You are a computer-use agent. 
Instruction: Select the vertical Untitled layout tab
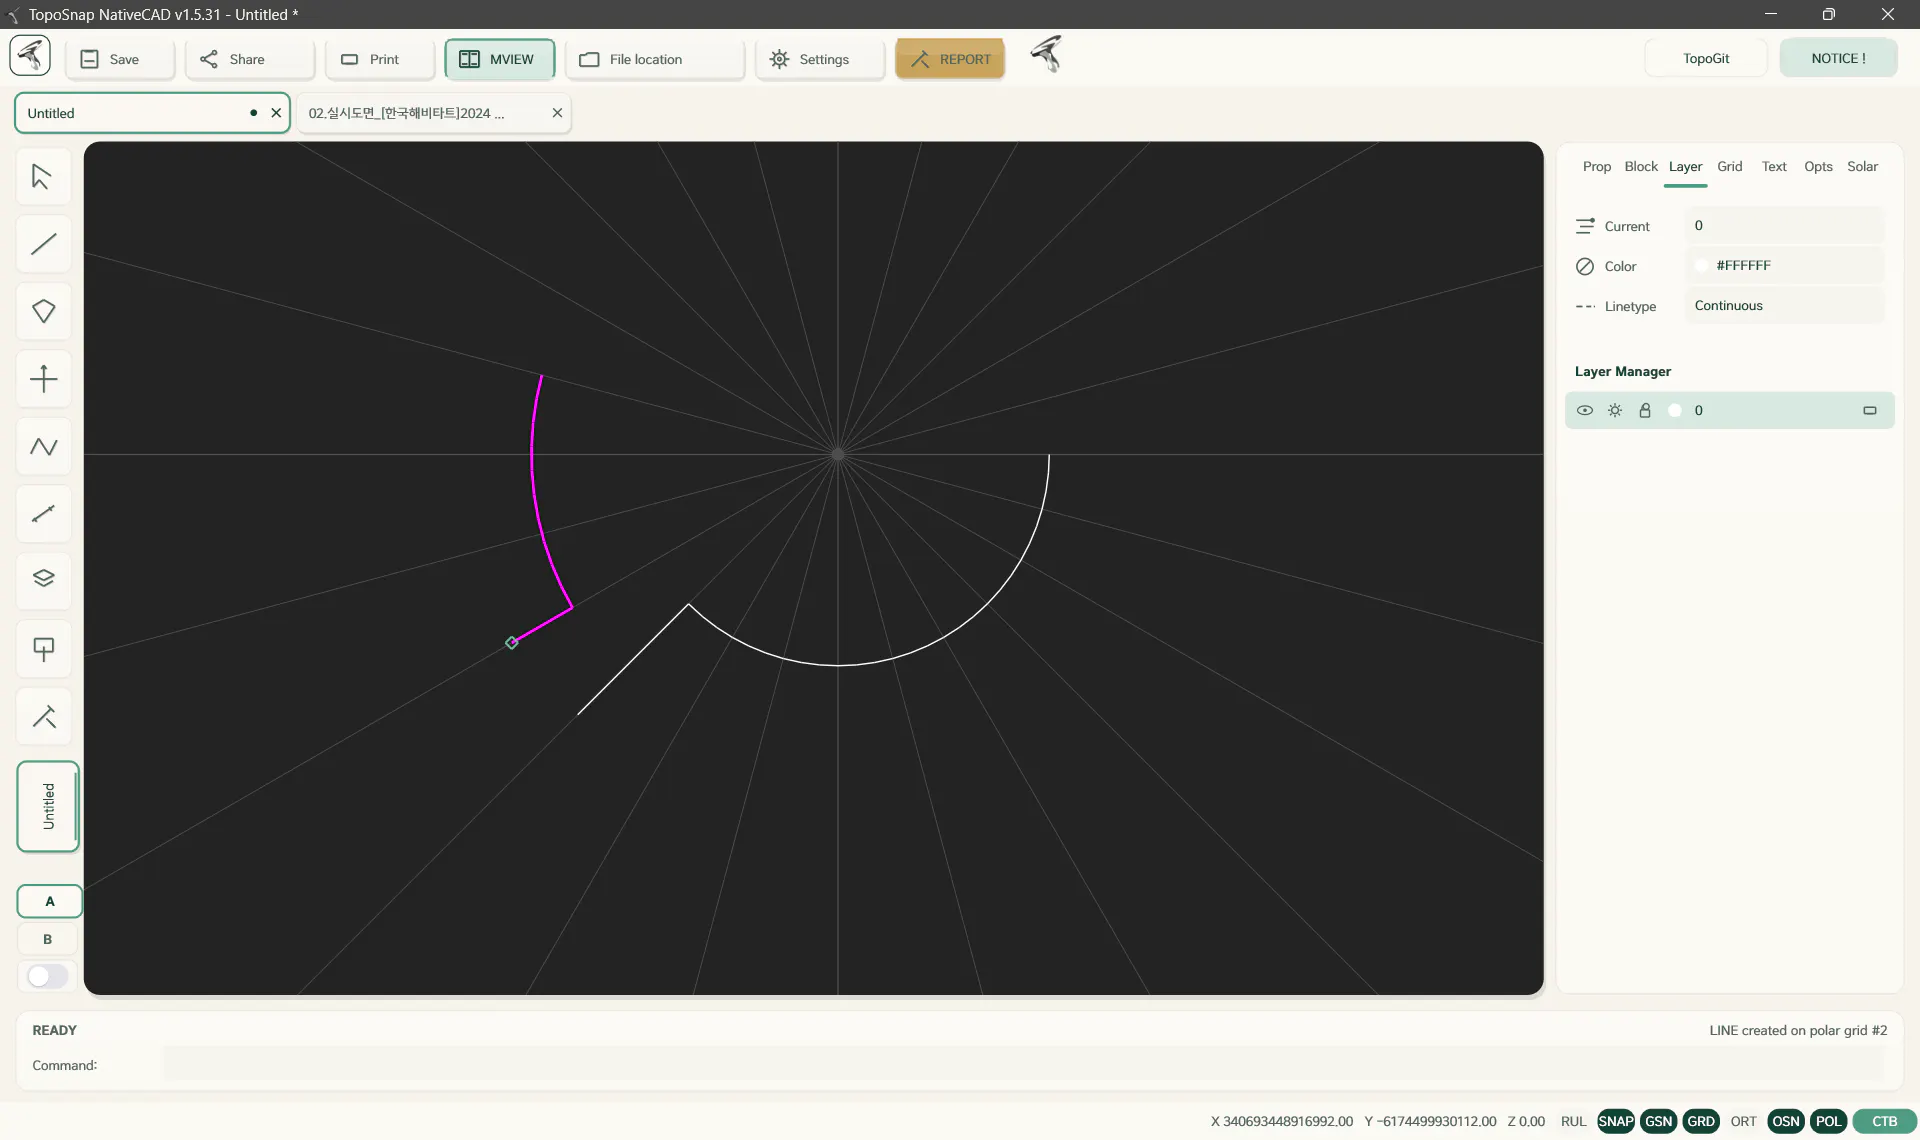(48, 807)
